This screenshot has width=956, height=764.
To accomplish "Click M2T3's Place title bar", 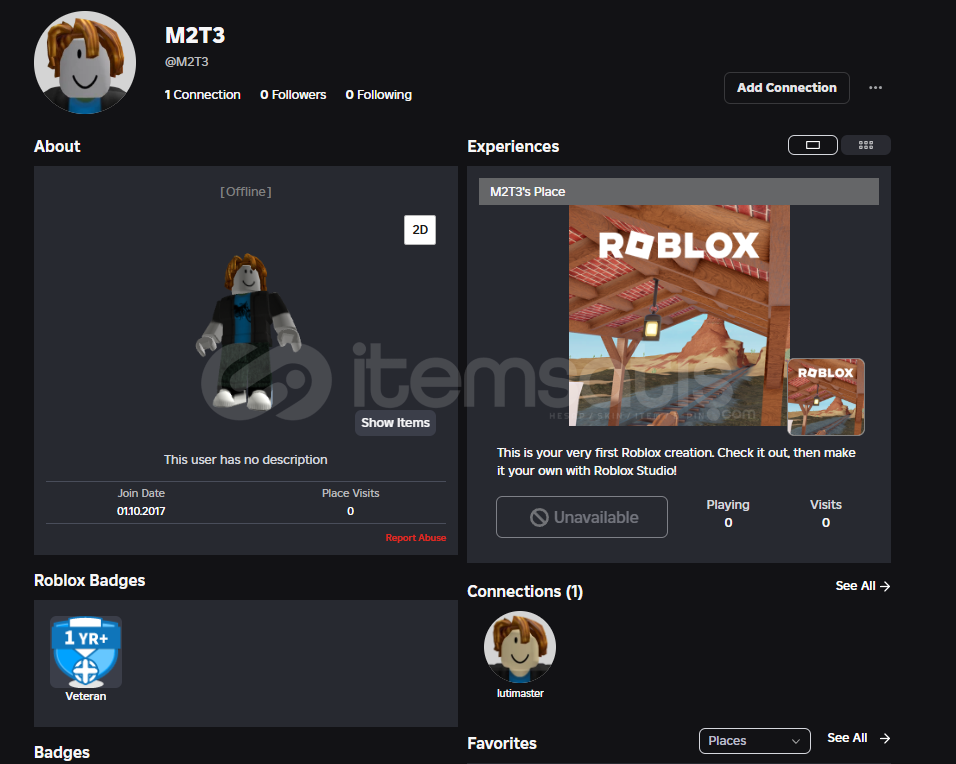I will coord(679,191).
